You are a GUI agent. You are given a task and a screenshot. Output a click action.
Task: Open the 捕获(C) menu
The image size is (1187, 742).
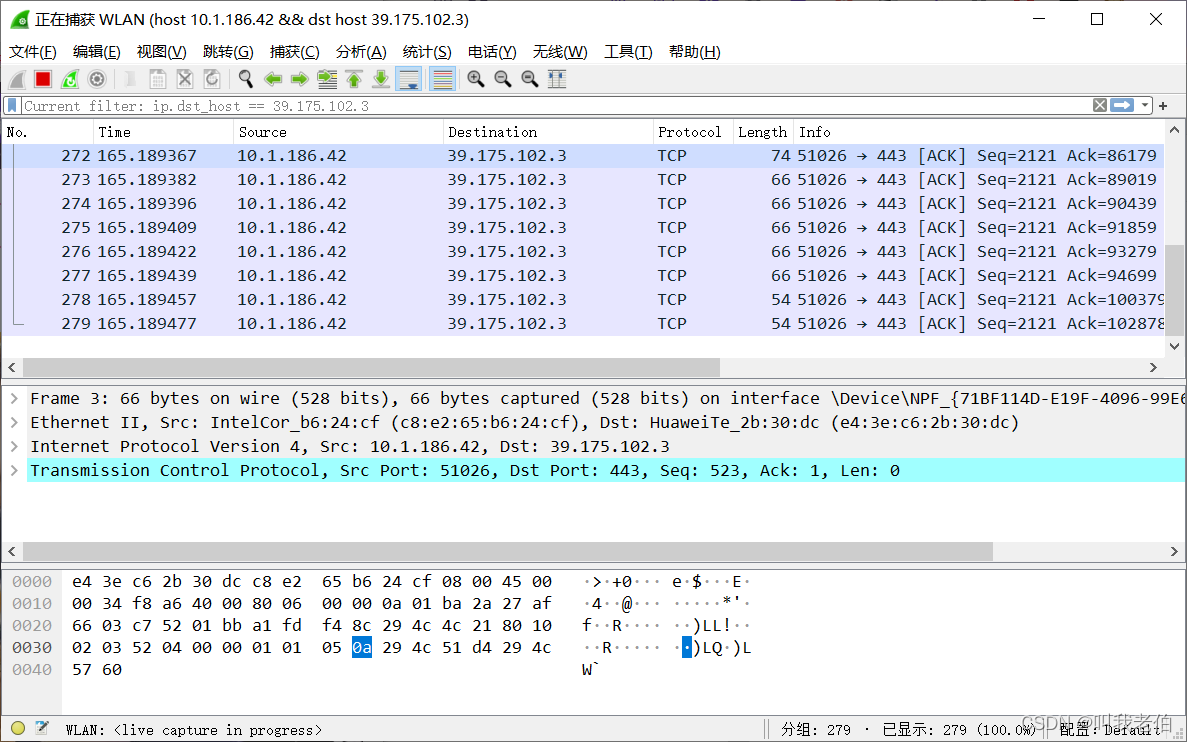294,51
